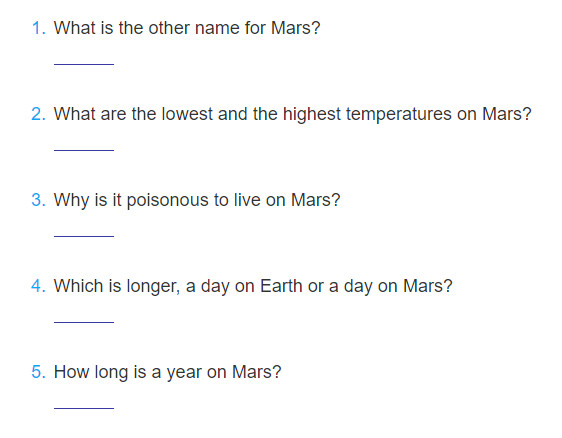This screenshot has height=438, width=562.
Task: Select the answer blank for question 3
Action: (x=84, y=231)
